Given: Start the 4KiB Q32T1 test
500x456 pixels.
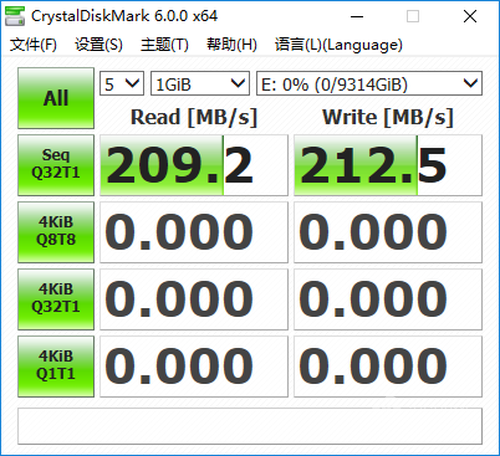Looking at the screenshot, I should click(x=56, y=299).
